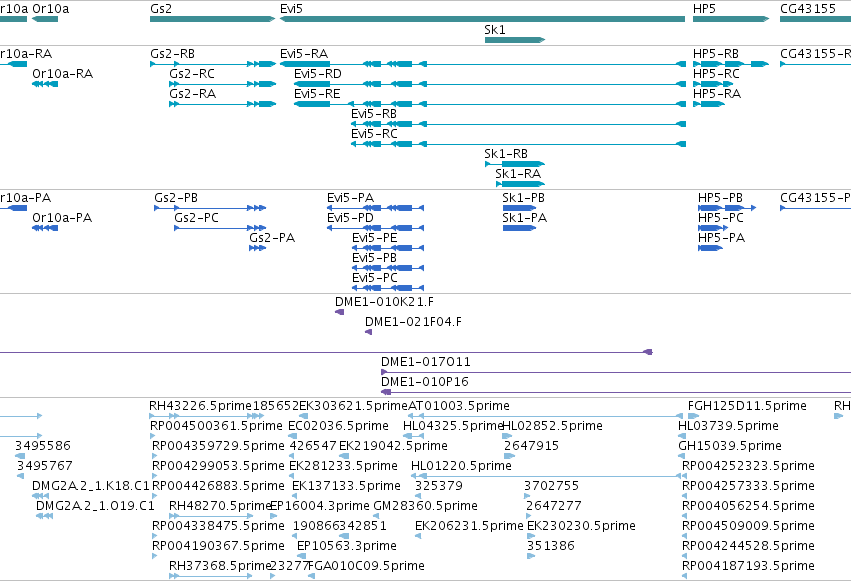Select the DME1-017O11 clone label
The height and width of the screenshot is (581, 851).
click(426, 362)
